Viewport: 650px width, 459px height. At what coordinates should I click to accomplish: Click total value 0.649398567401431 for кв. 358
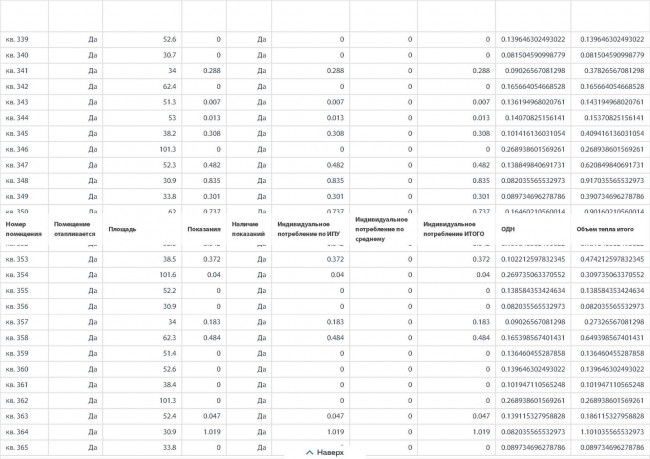tap(612, 338)
